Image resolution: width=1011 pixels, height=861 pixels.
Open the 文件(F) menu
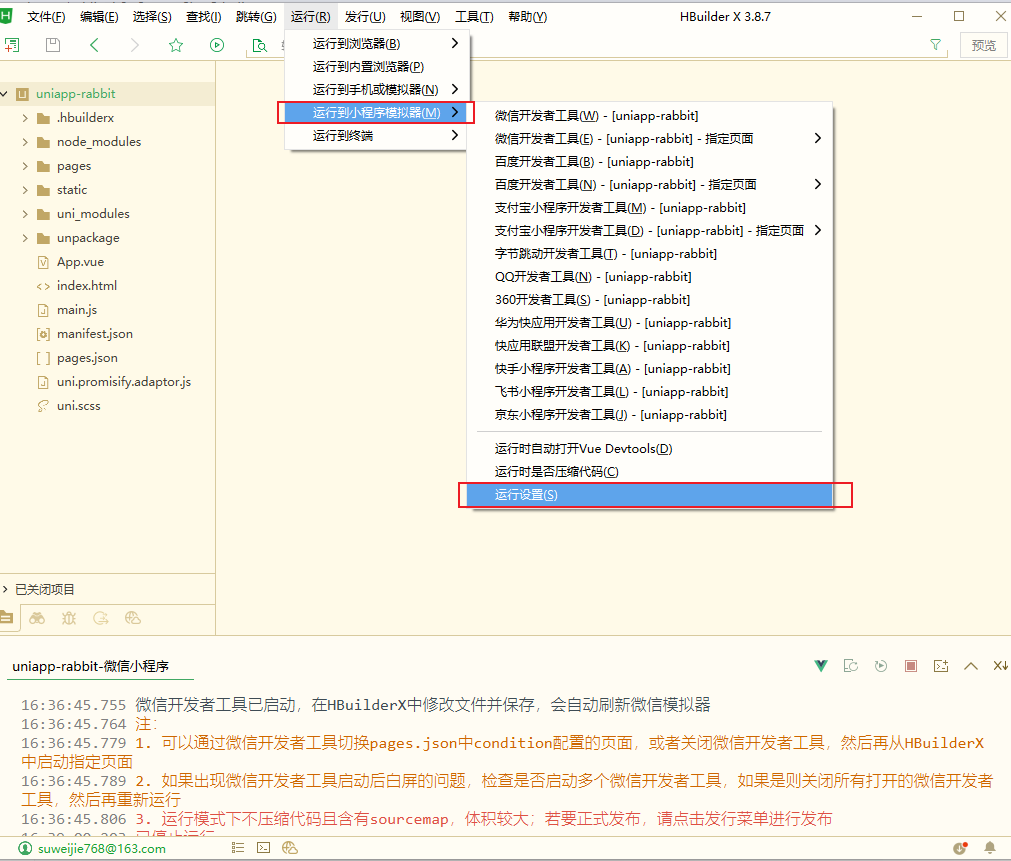(x=46, y=17)
